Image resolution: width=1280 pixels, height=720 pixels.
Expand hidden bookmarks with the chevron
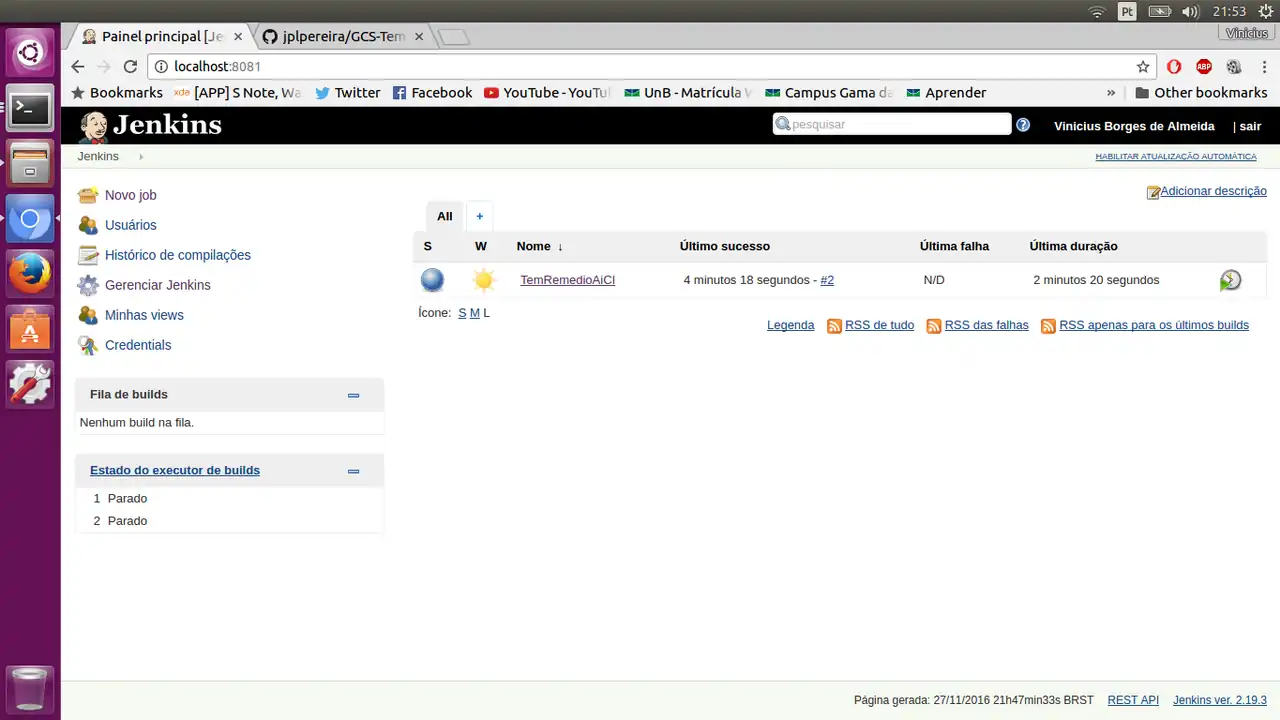point(1111,93)
